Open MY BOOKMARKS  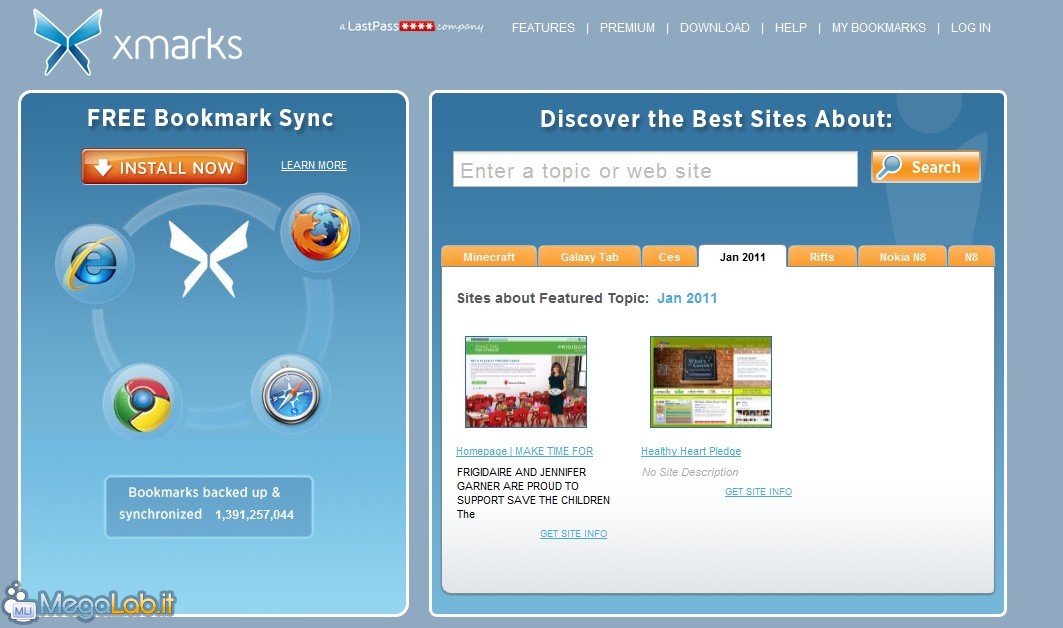point(879,28)
